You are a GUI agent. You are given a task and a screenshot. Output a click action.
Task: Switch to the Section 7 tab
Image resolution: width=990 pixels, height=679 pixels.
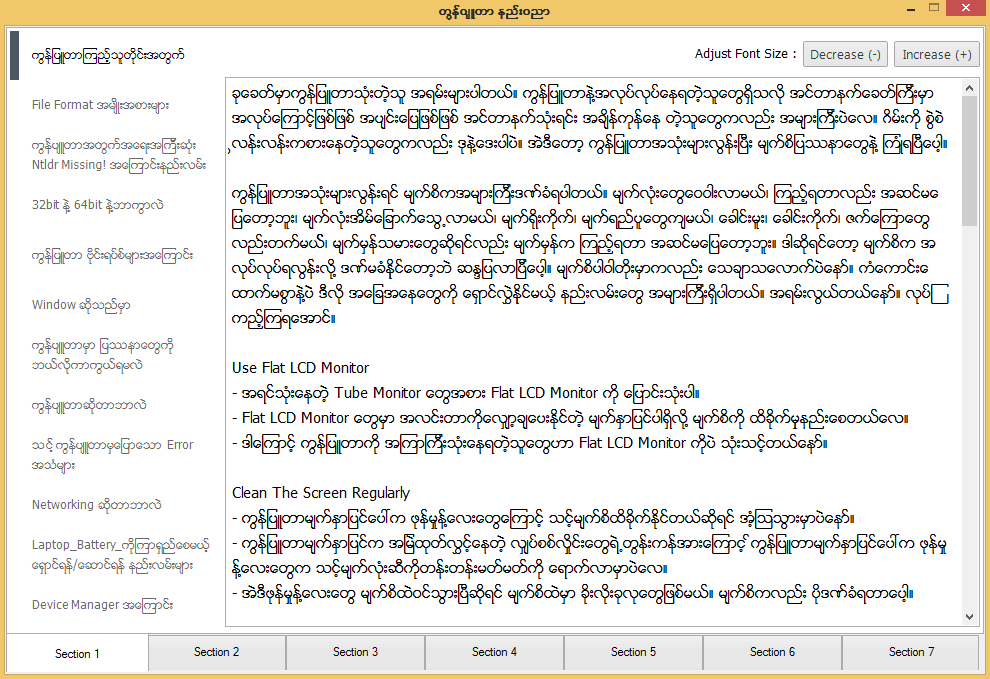coord(911,652)
